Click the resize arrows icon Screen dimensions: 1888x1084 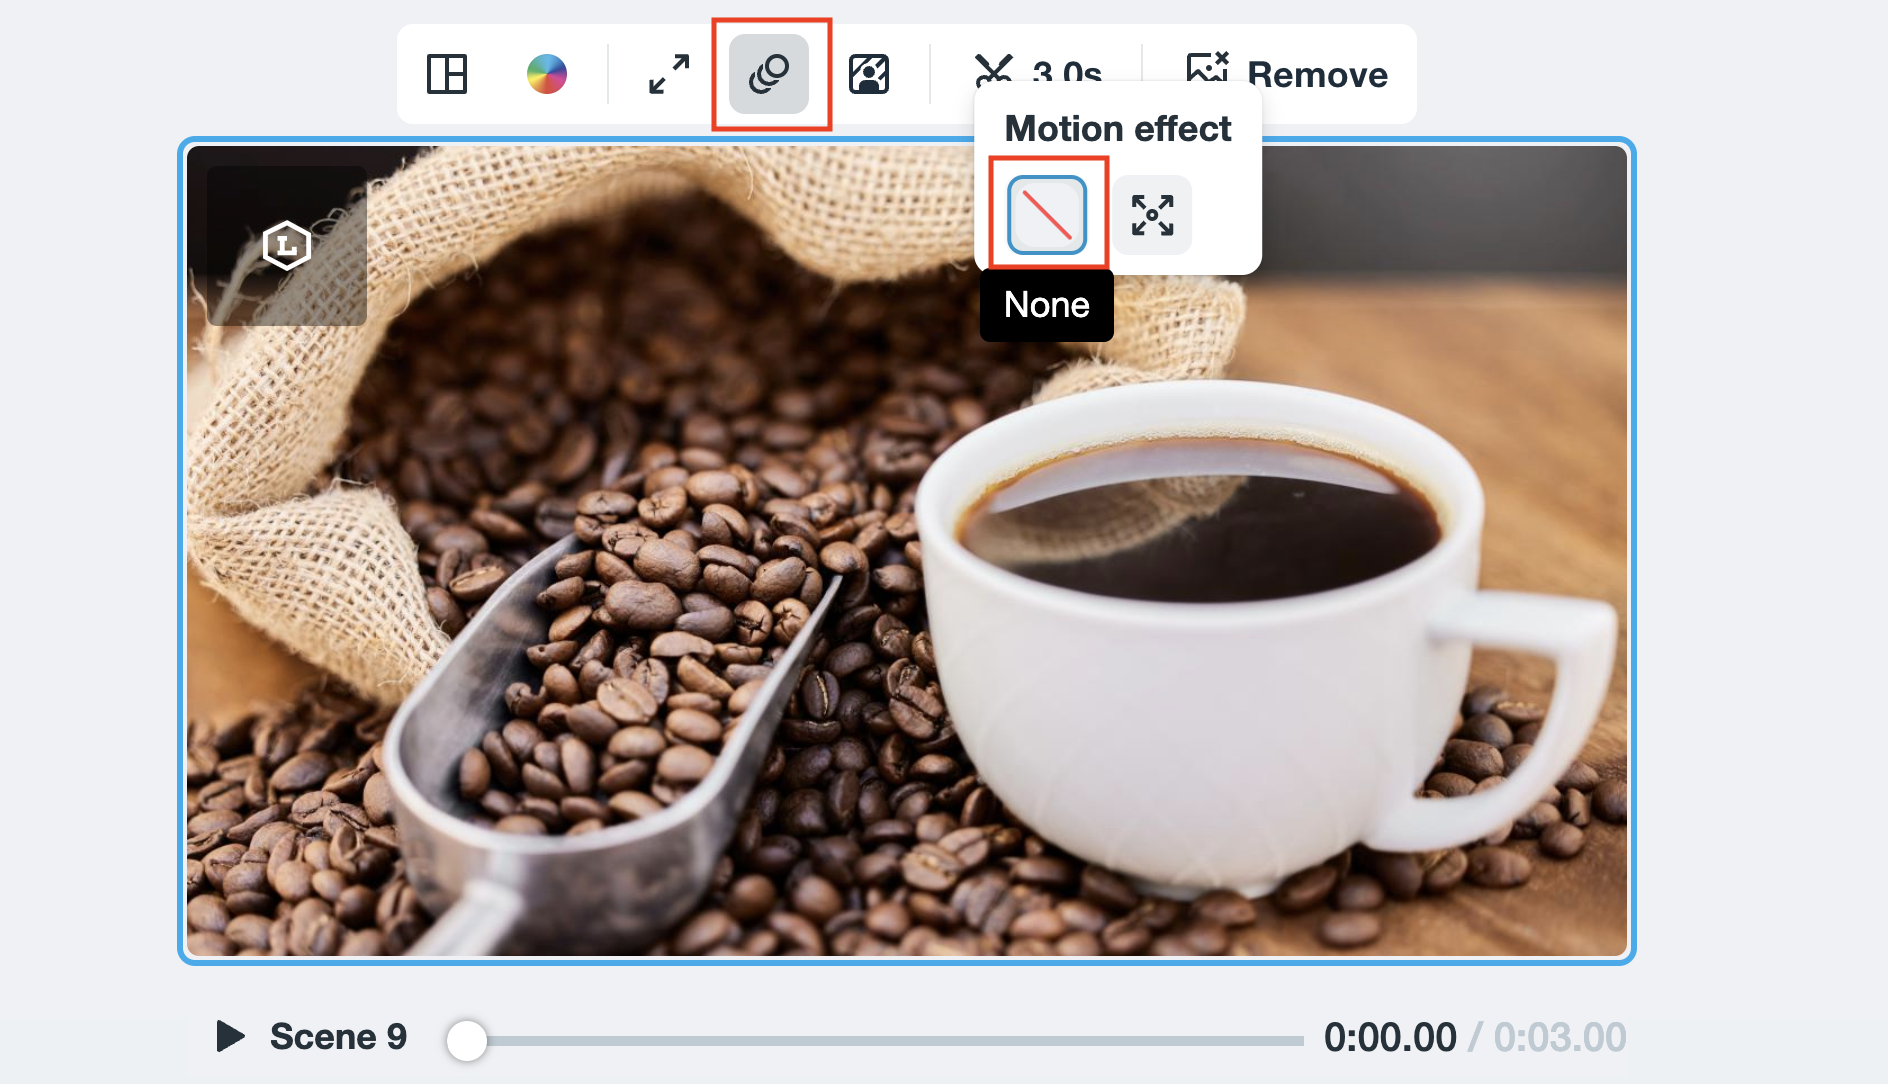click(x=669, y=74)
